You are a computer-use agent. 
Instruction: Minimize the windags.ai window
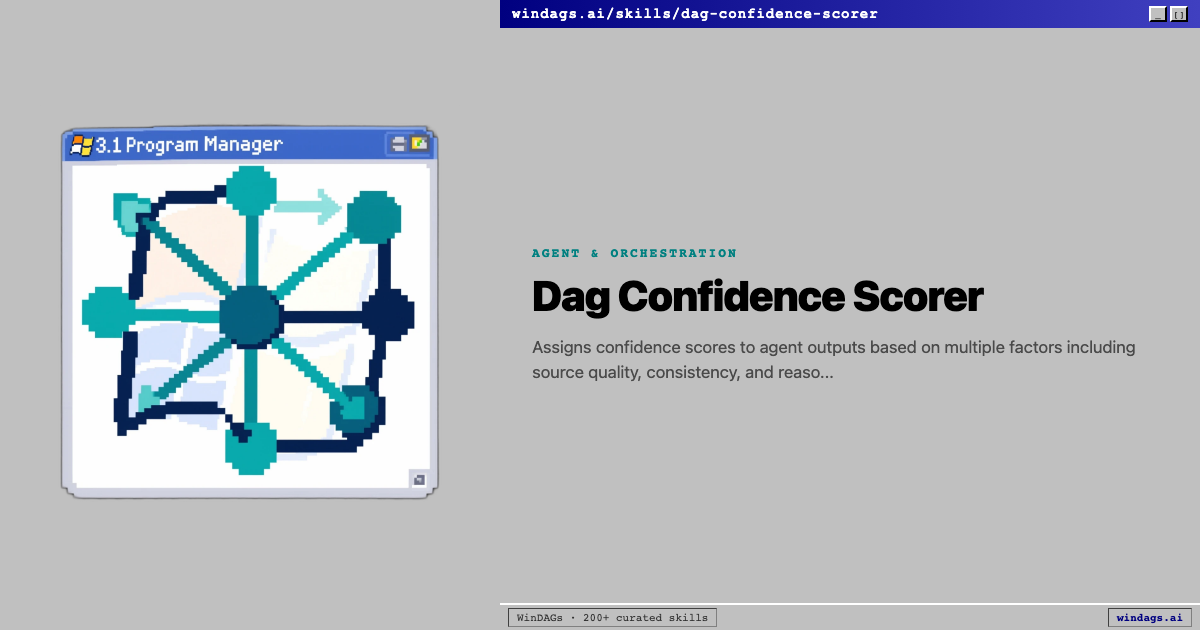[x=1158, y=14]
